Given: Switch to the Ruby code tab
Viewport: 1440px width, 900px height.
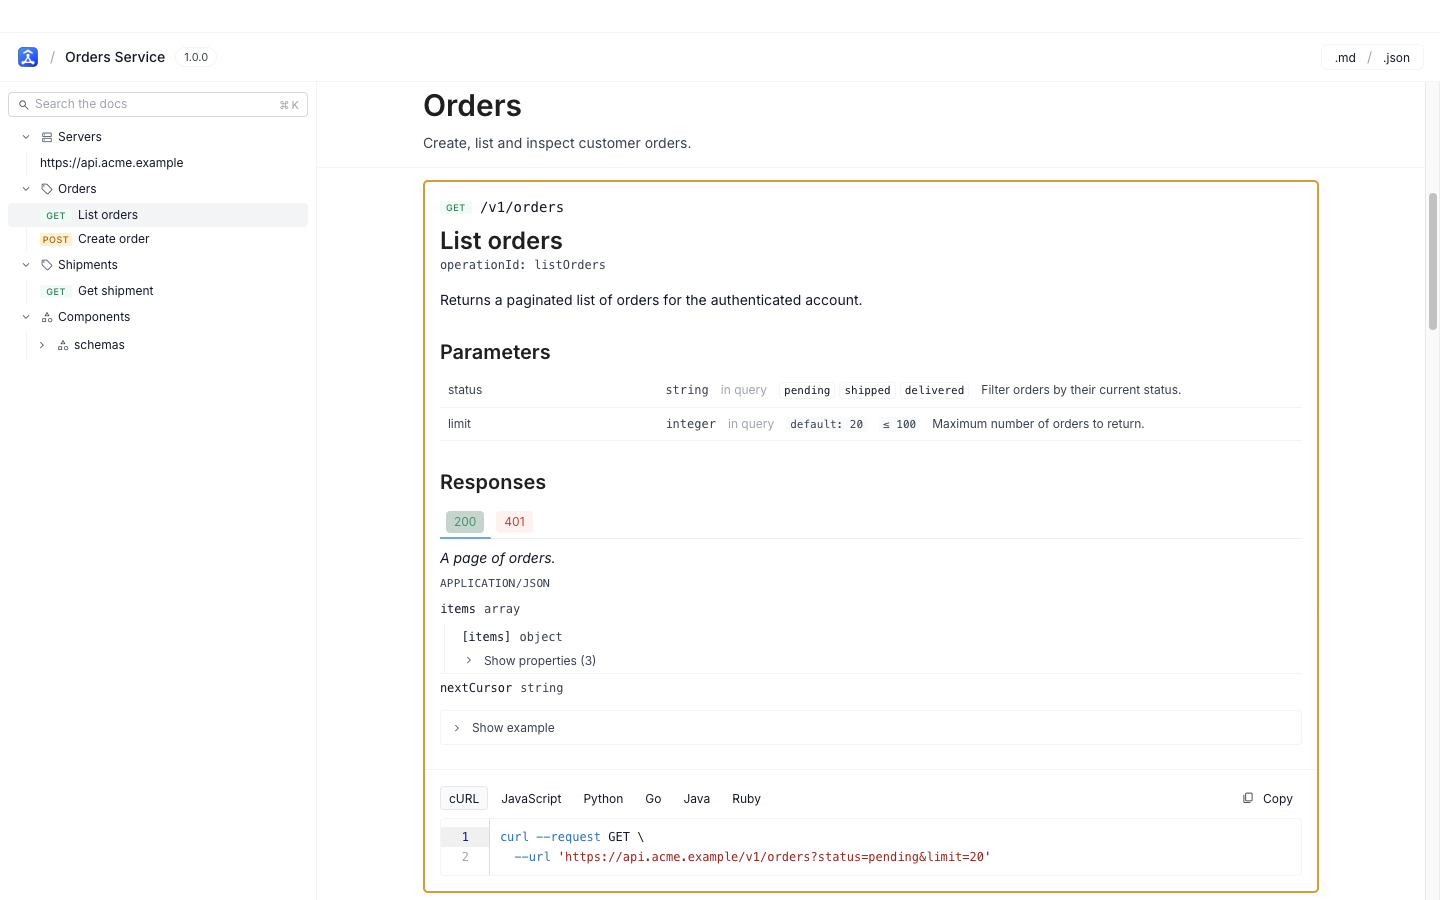Looking at the screenshot, I should [x=746, y=799].
